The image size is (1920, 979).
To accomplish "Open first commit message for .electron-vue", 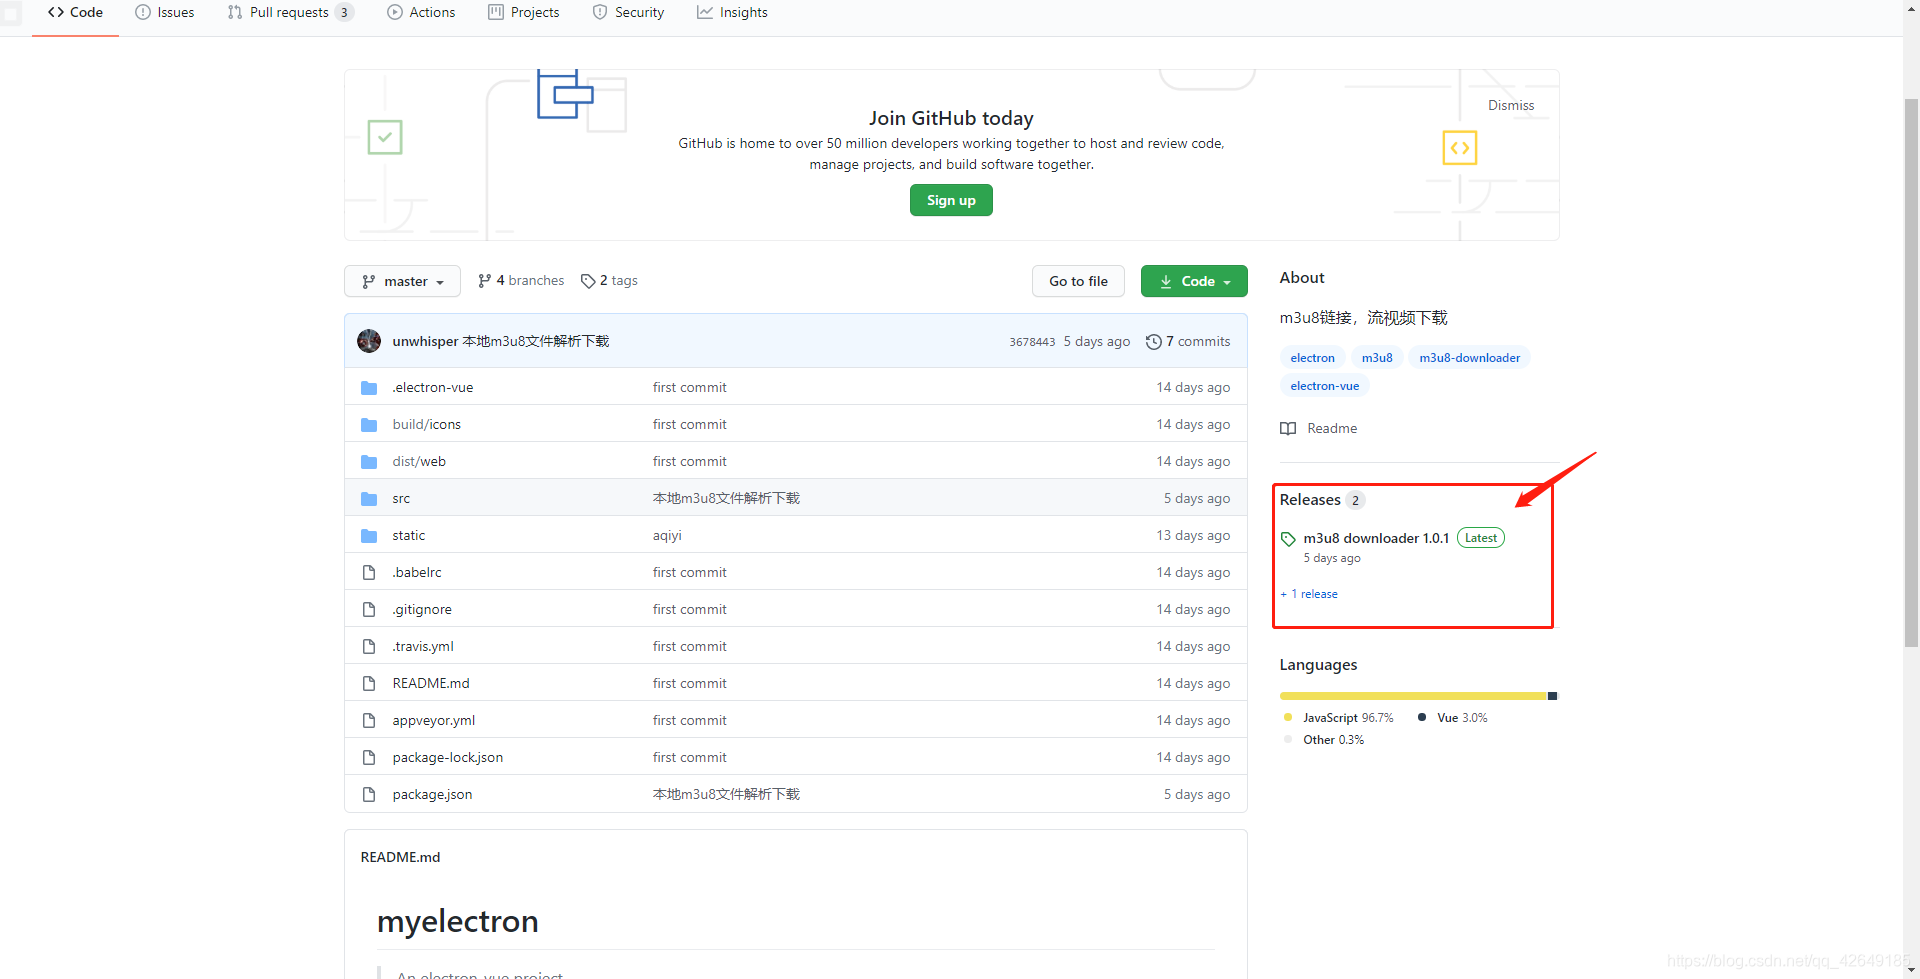I will point(690,387).
